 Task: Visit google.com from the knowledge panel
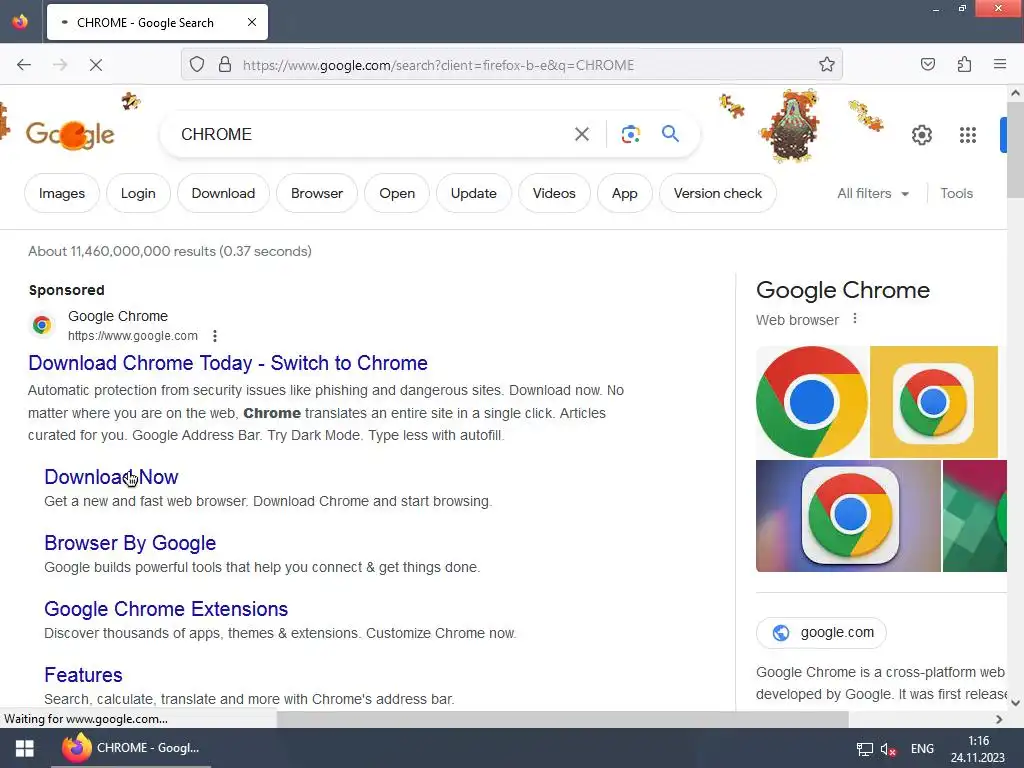point(821,633)
